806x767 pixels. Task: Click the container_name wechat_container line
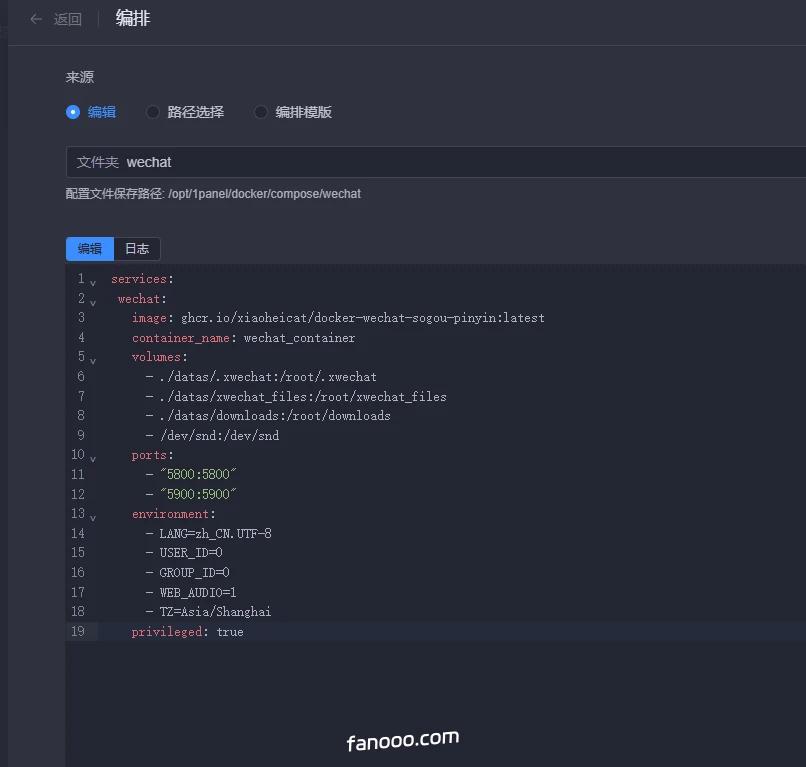(x=243, y=338)
